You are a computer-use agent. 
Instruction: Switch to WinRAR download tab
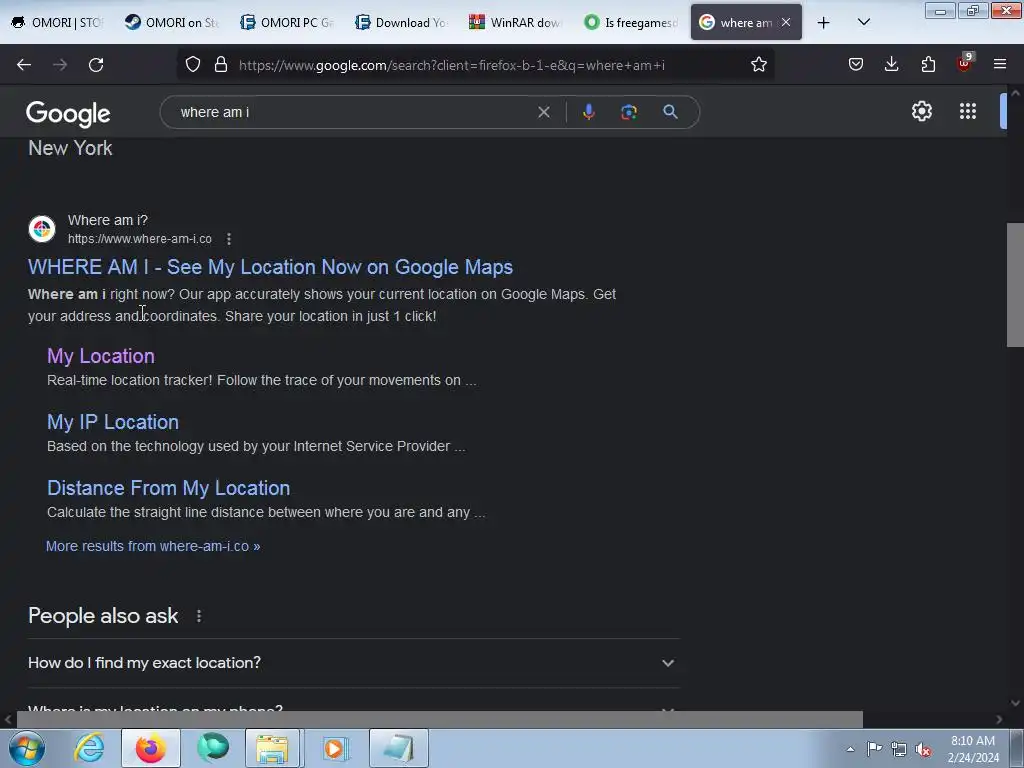point(516,22)
